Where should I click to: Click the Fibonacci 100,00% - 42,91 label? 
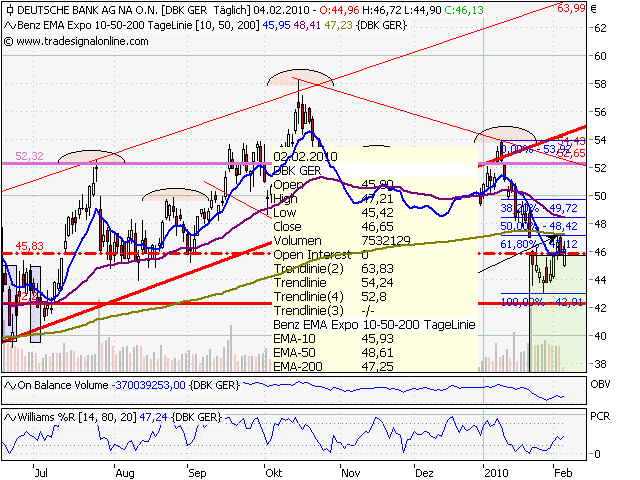tap(541, 302)
